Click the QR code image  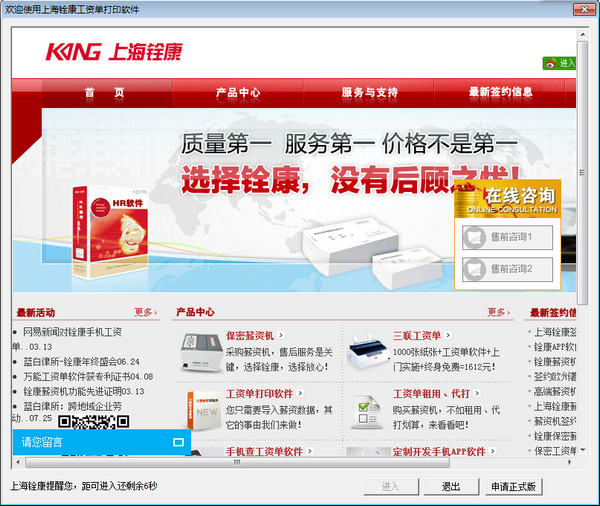(94, 421)
